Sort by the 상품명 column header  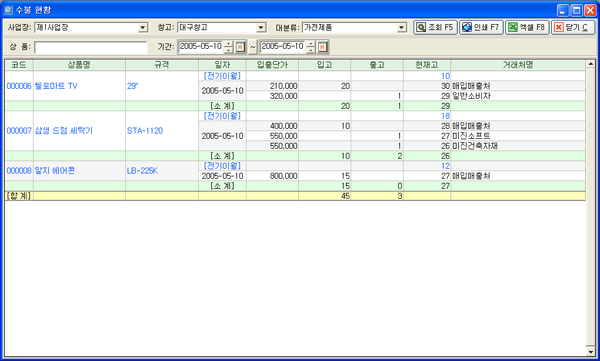point(79,65)
